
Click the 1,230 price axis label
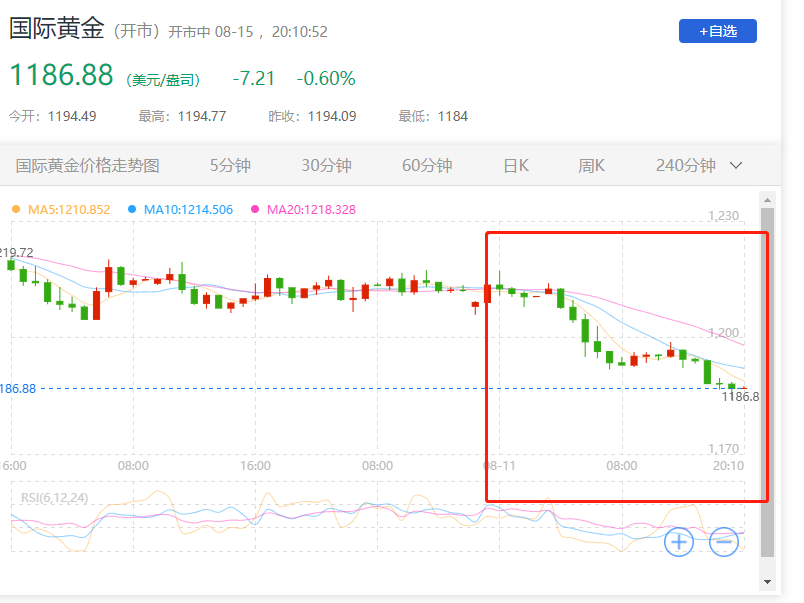click(x=723, y=216)
